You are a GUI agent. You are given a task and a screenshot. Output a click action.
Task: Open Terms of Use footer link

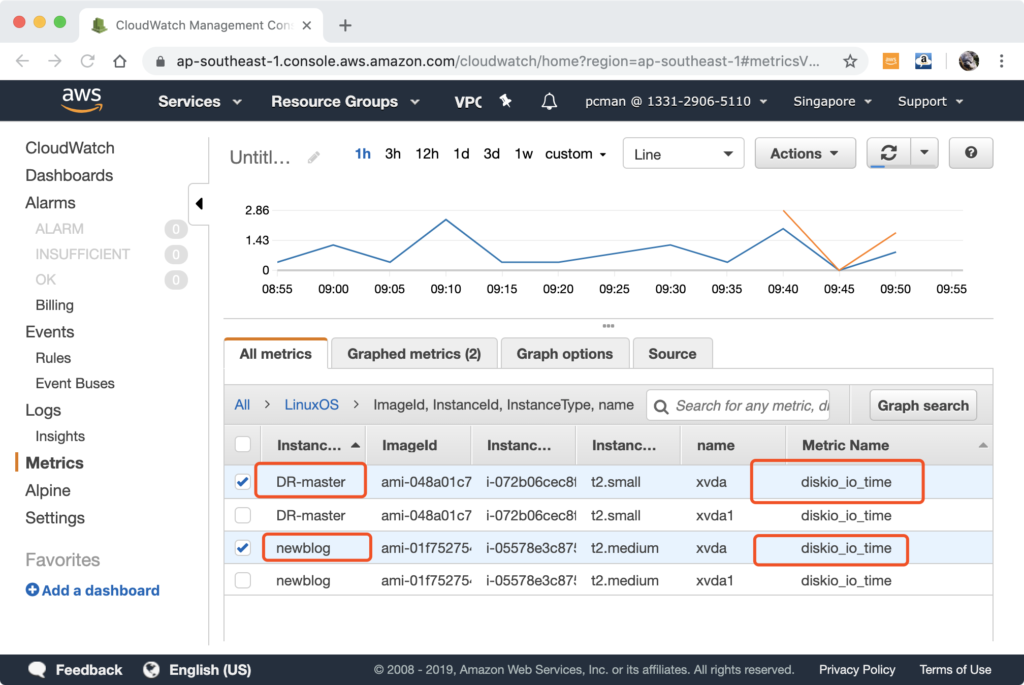click(955, 669)
